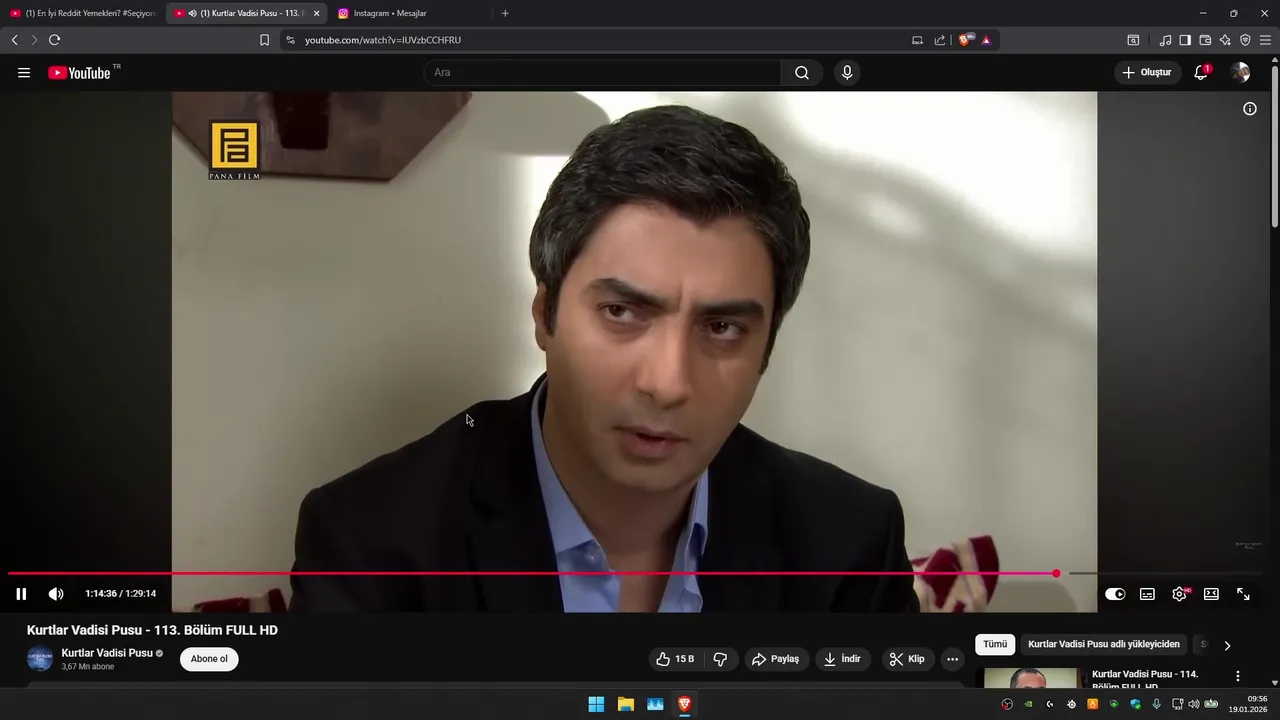Open the Brave playlist music icon
Image resolution: width=1280 pixels, height=720 pixels.
click(1165, 40)
